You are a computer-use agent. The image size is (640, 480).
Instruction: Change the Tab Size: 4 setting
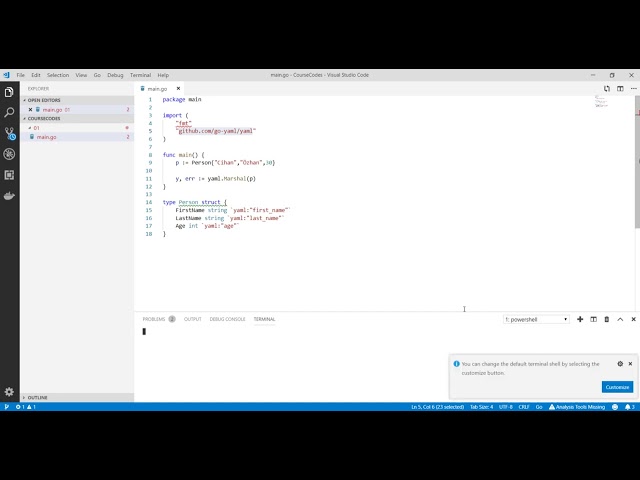coord(482,407)
